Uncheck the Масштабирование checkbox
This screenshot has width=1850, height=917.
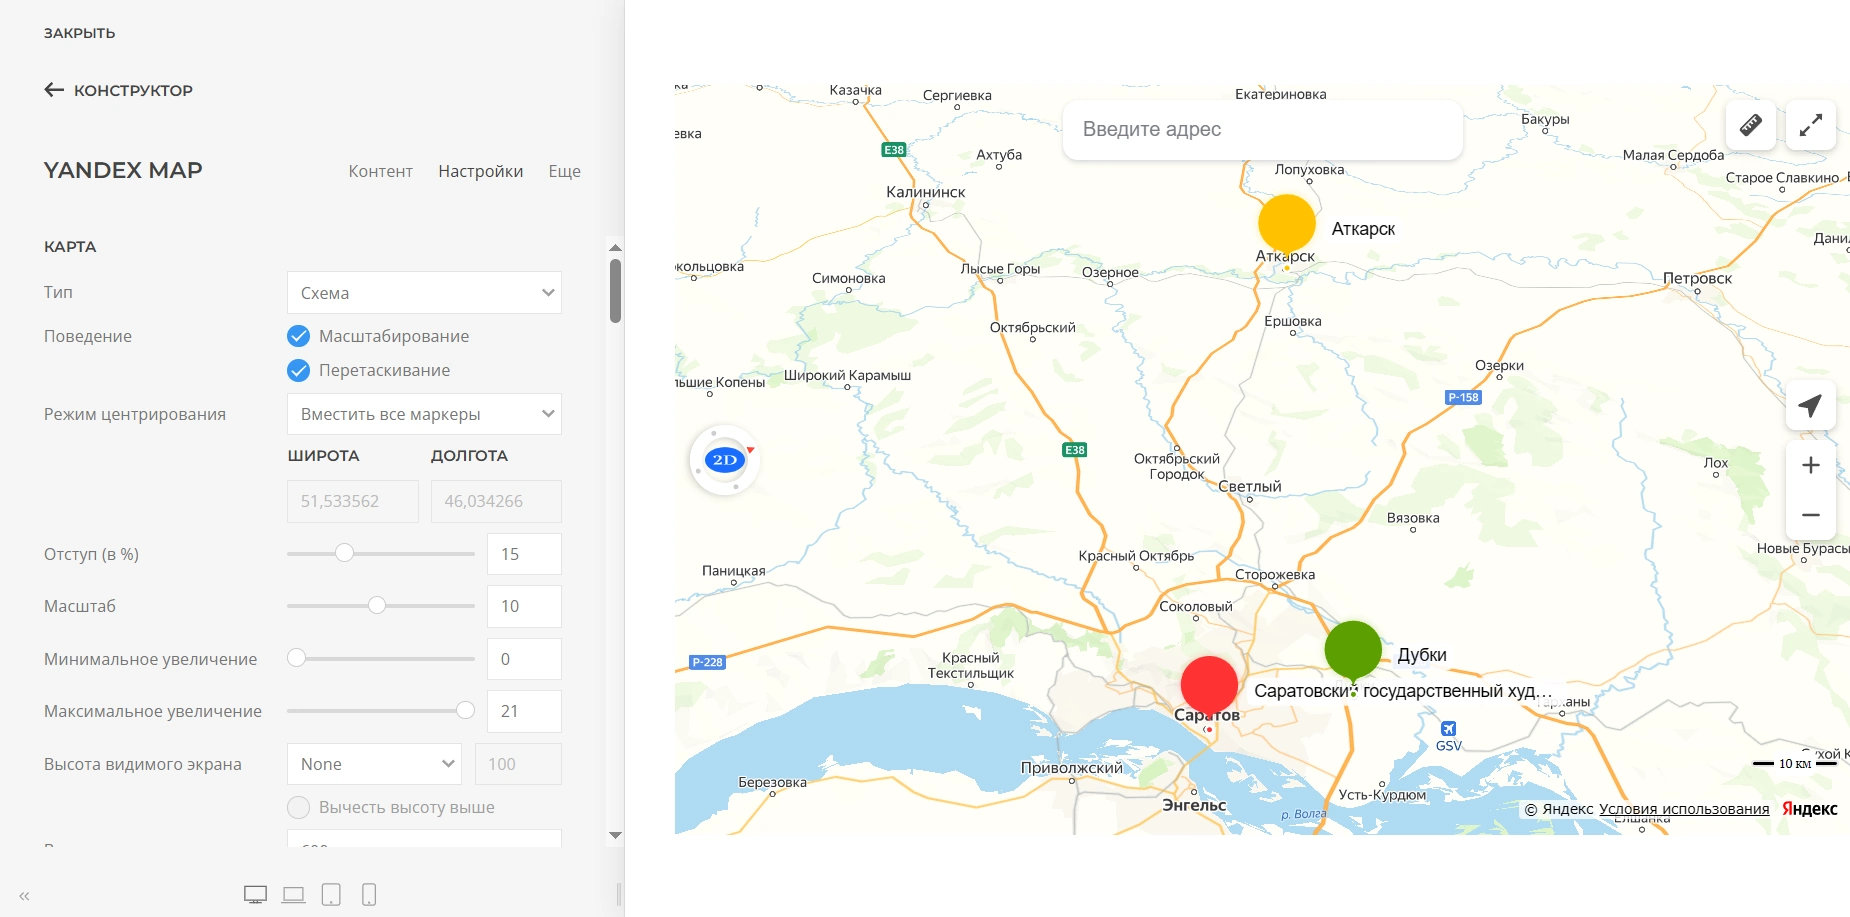click(298, 336)
